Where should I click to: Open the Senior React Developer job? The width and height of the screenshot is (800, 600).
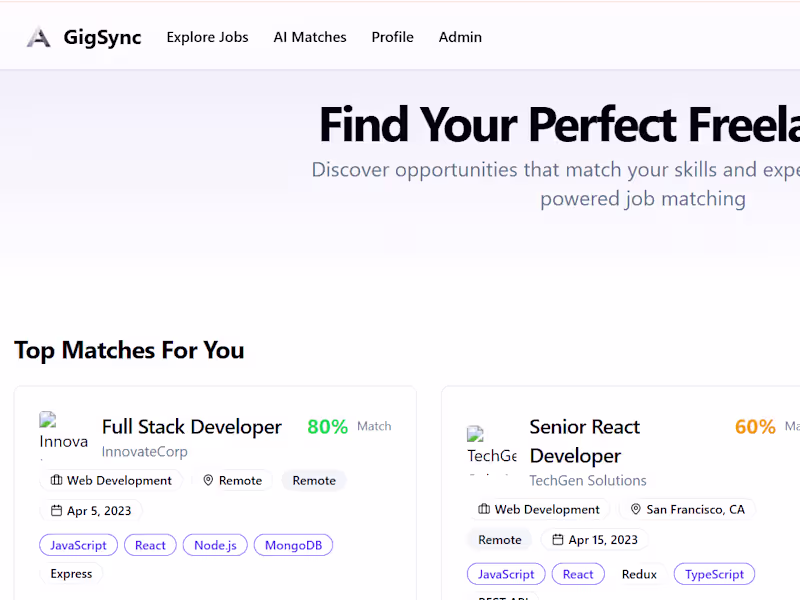tap(585, 441)
